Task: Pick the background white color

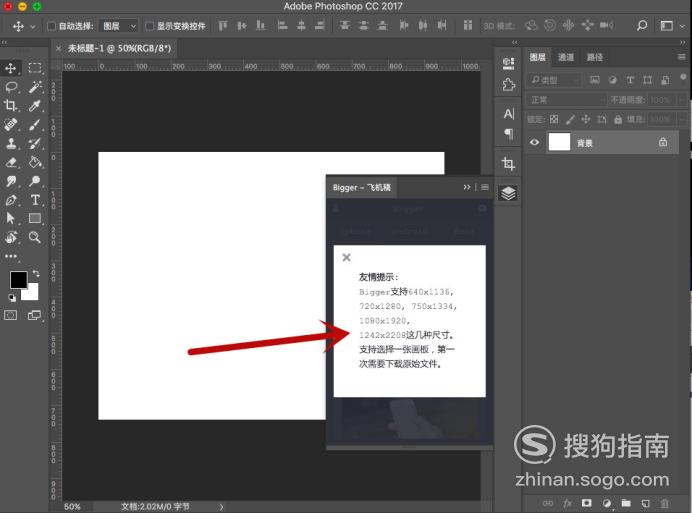Action: coord(32,293)
